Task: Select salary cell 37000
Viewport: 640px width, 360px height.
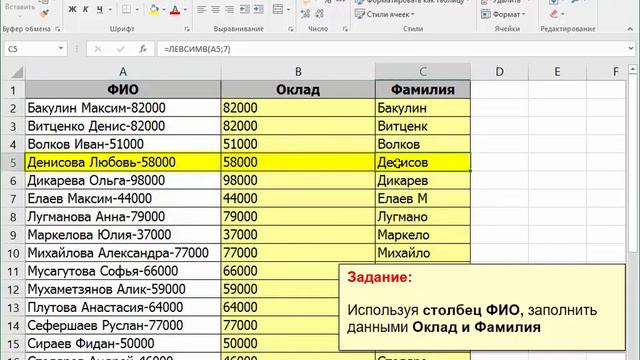Action: tap(298, 235)
